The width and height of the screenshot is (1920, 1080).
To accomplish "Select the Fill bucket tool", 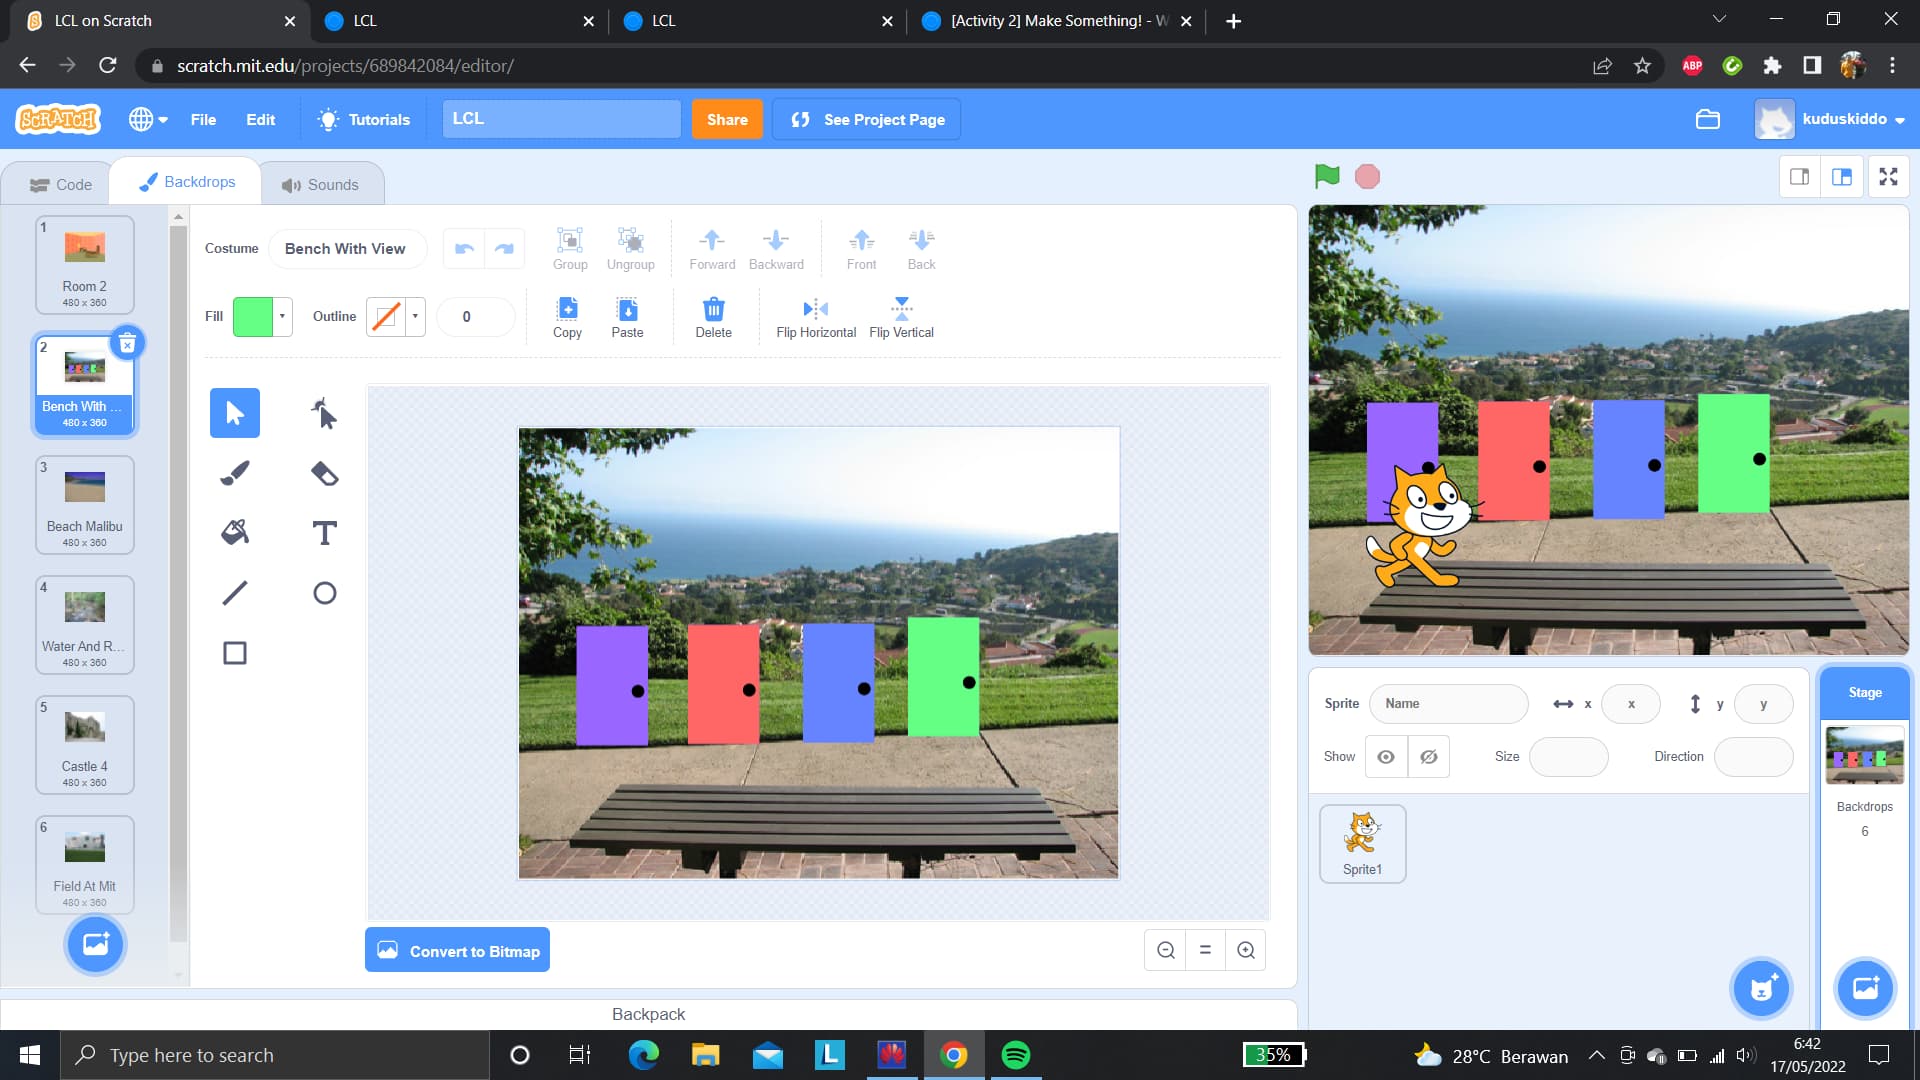I will 234,533.
